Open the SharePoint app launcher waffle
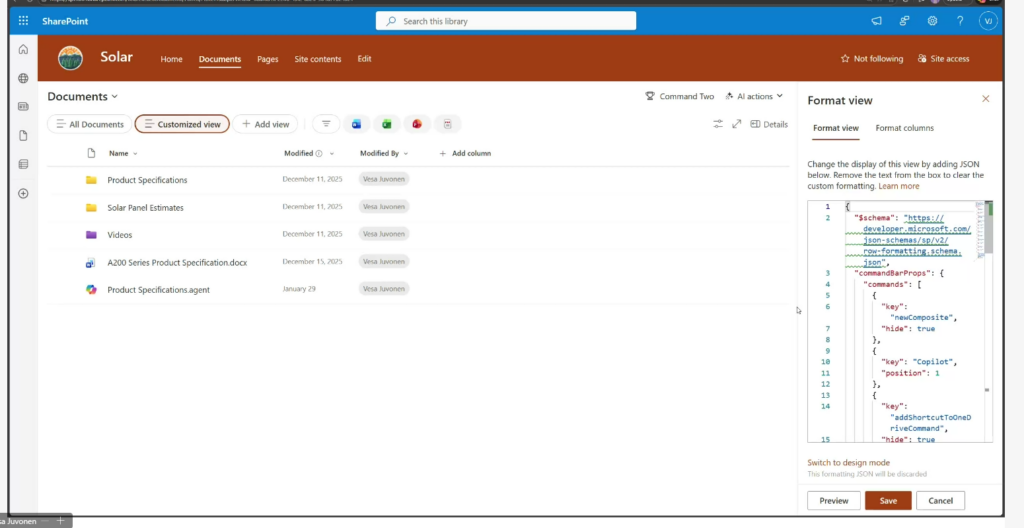Screen dimensions: 1024x528 pos(23,21)
